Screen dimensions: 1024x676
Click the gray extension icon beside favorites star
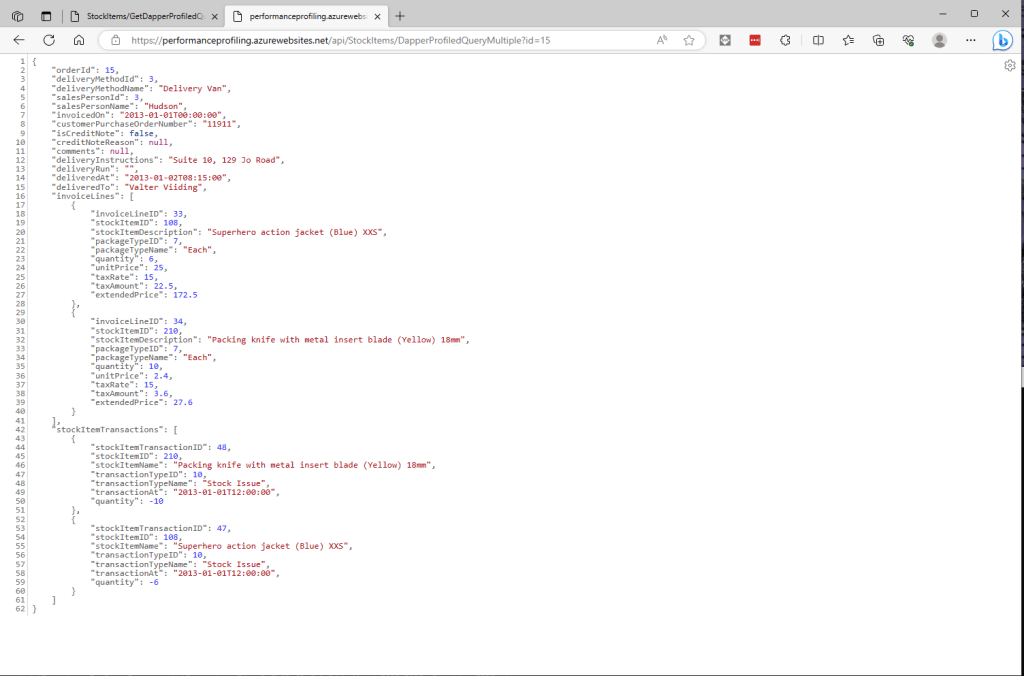(725, 40)
